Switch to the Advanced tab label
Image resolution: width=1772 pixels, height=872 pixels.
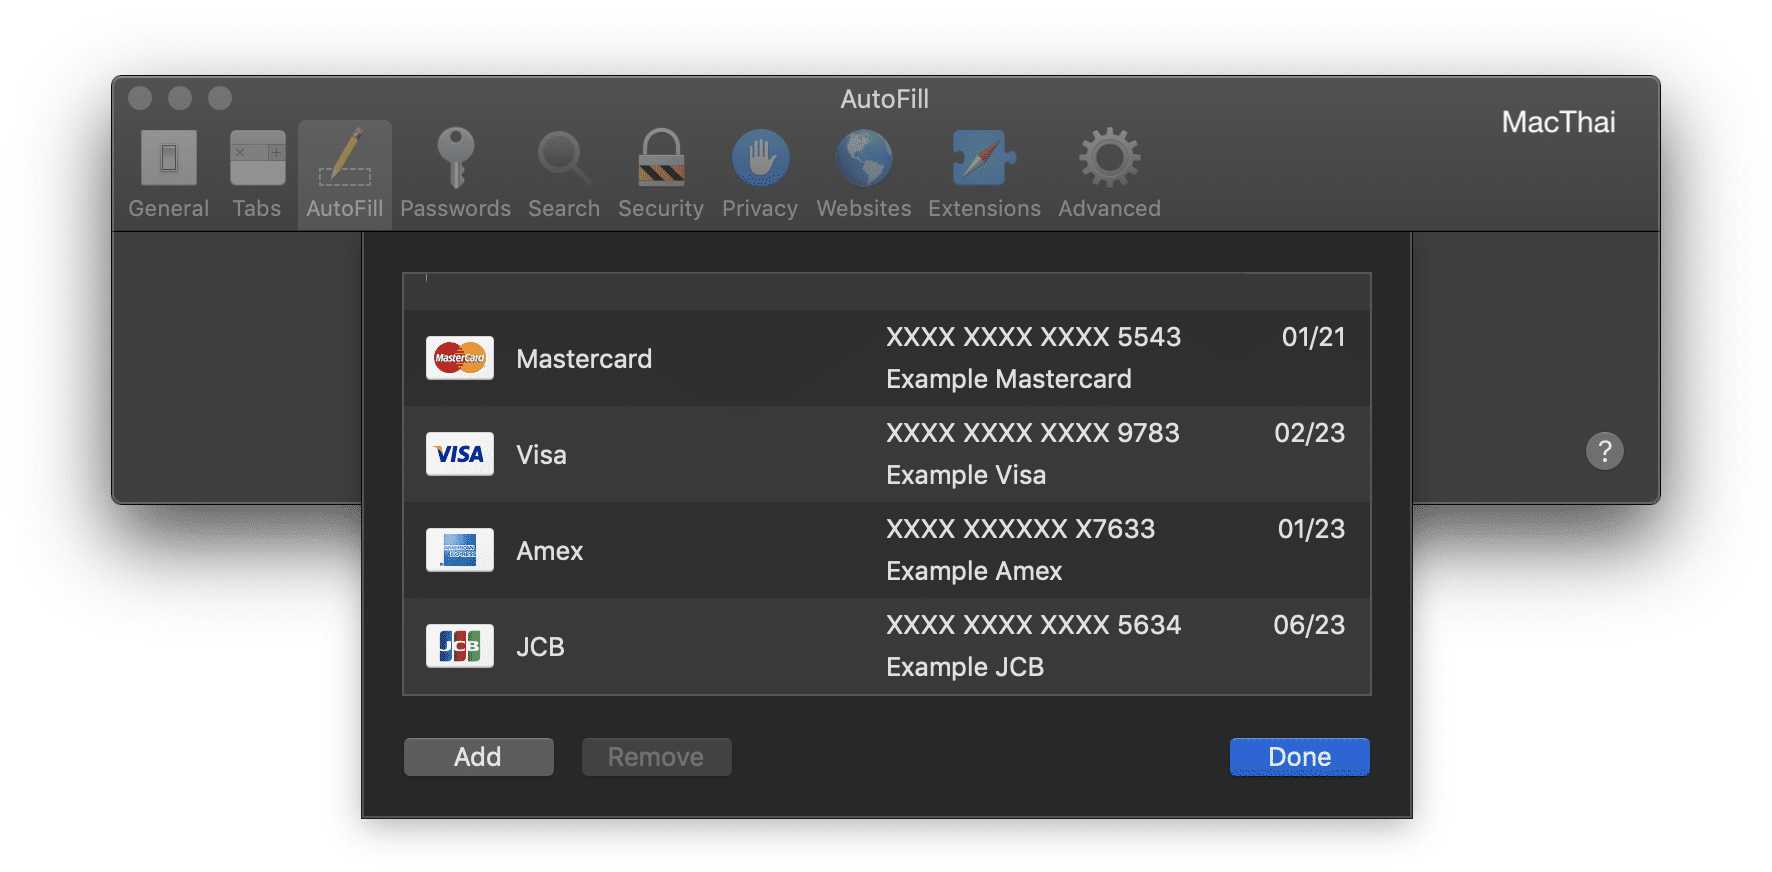click(x=1110, y=208)
